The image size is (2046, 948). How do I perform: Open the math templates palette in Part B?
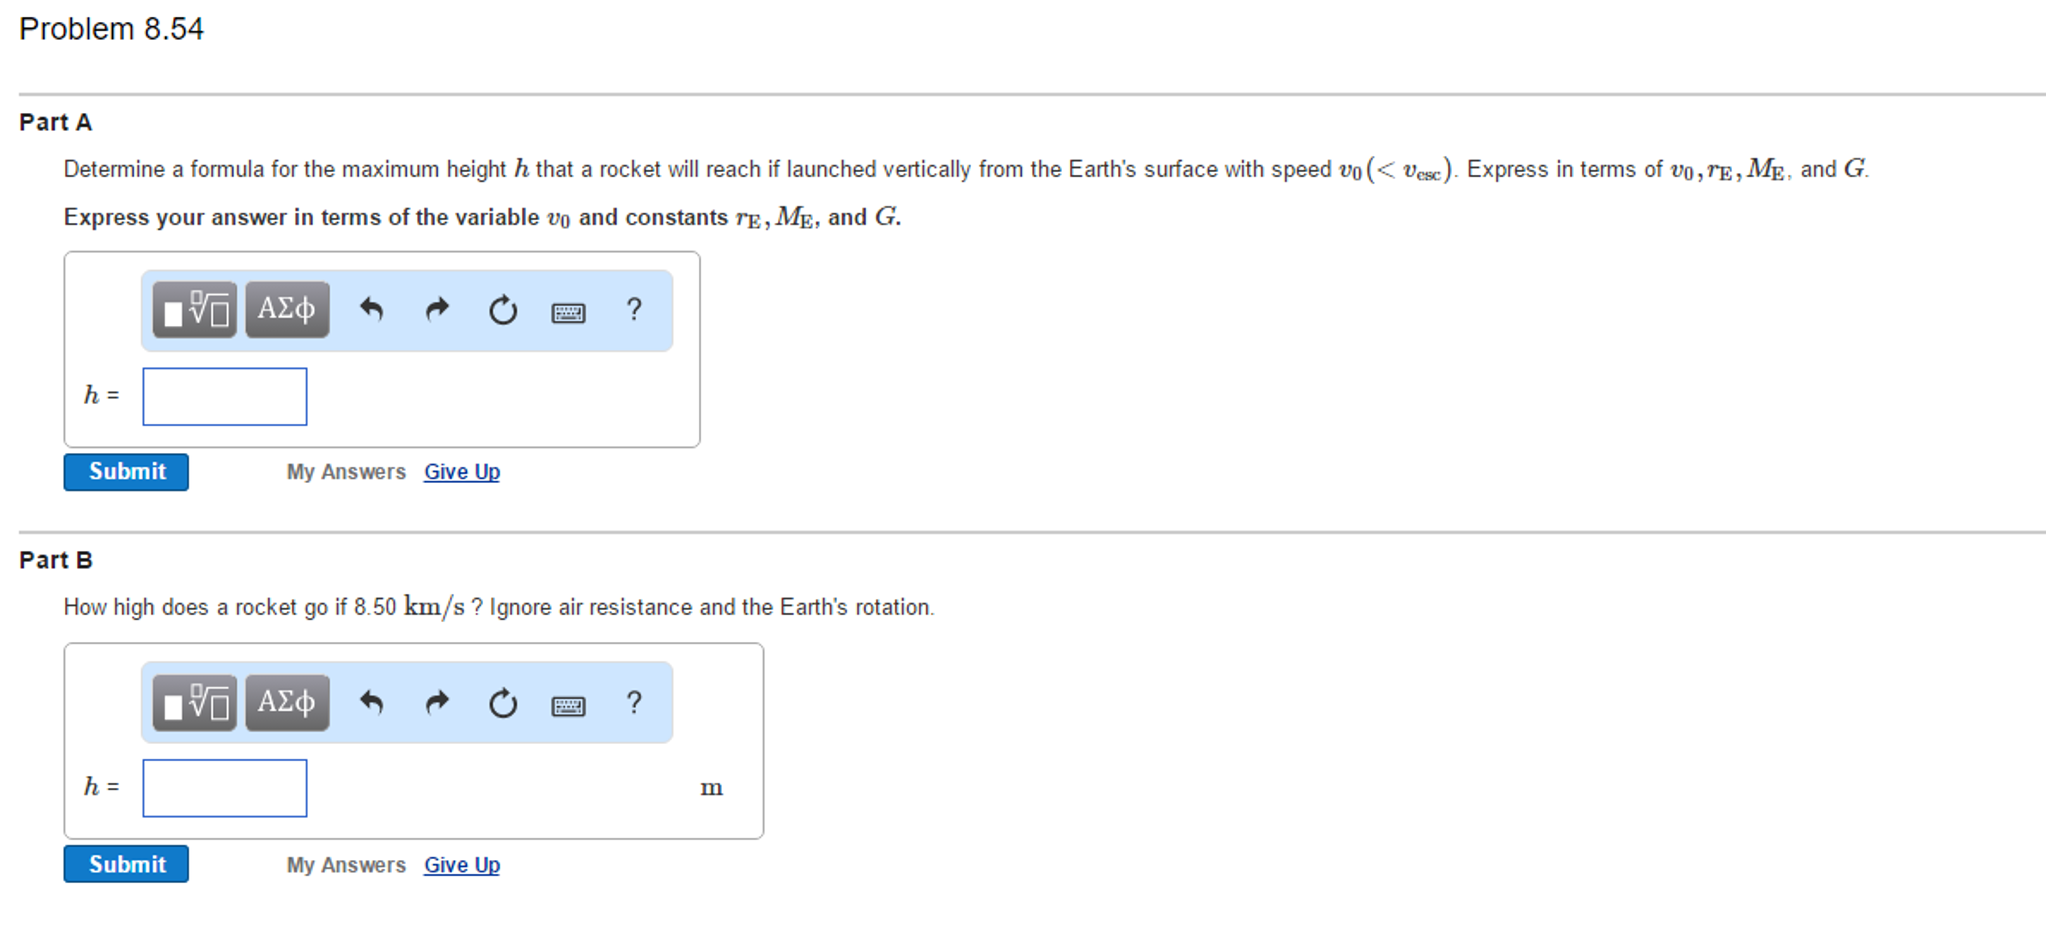(194, 703)
